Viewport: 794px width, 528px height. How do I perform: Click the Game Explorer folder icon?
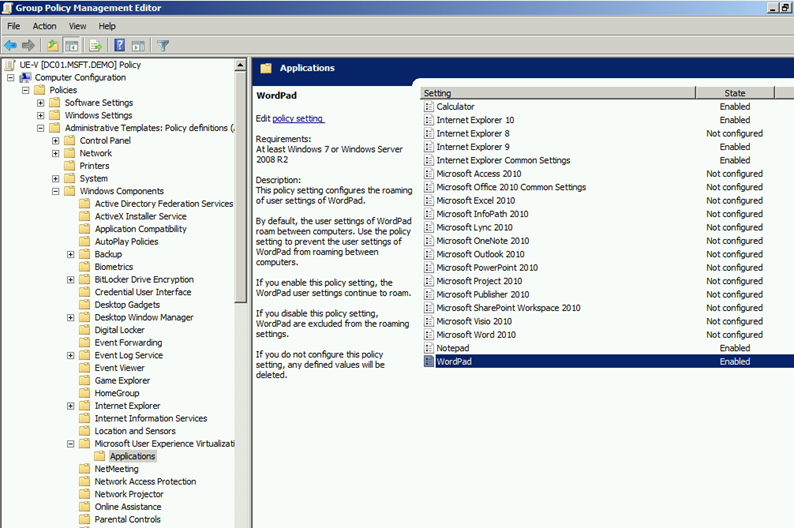coord(85,380)
